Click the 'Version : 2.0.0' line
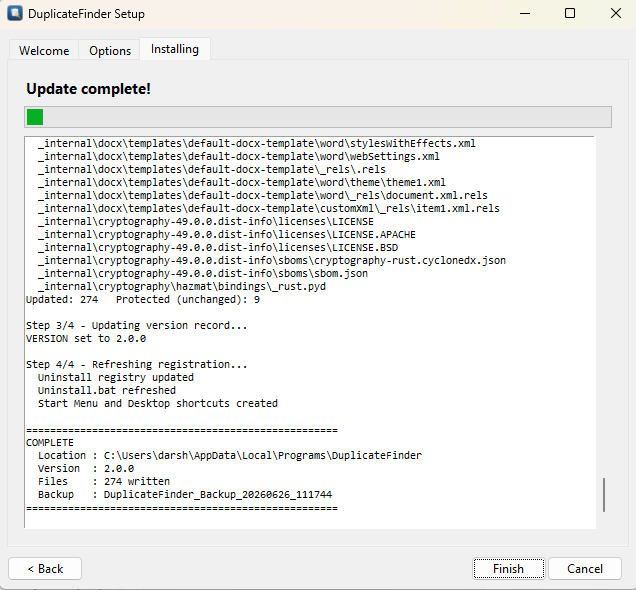The image size is (636, 590). [86, 468]
